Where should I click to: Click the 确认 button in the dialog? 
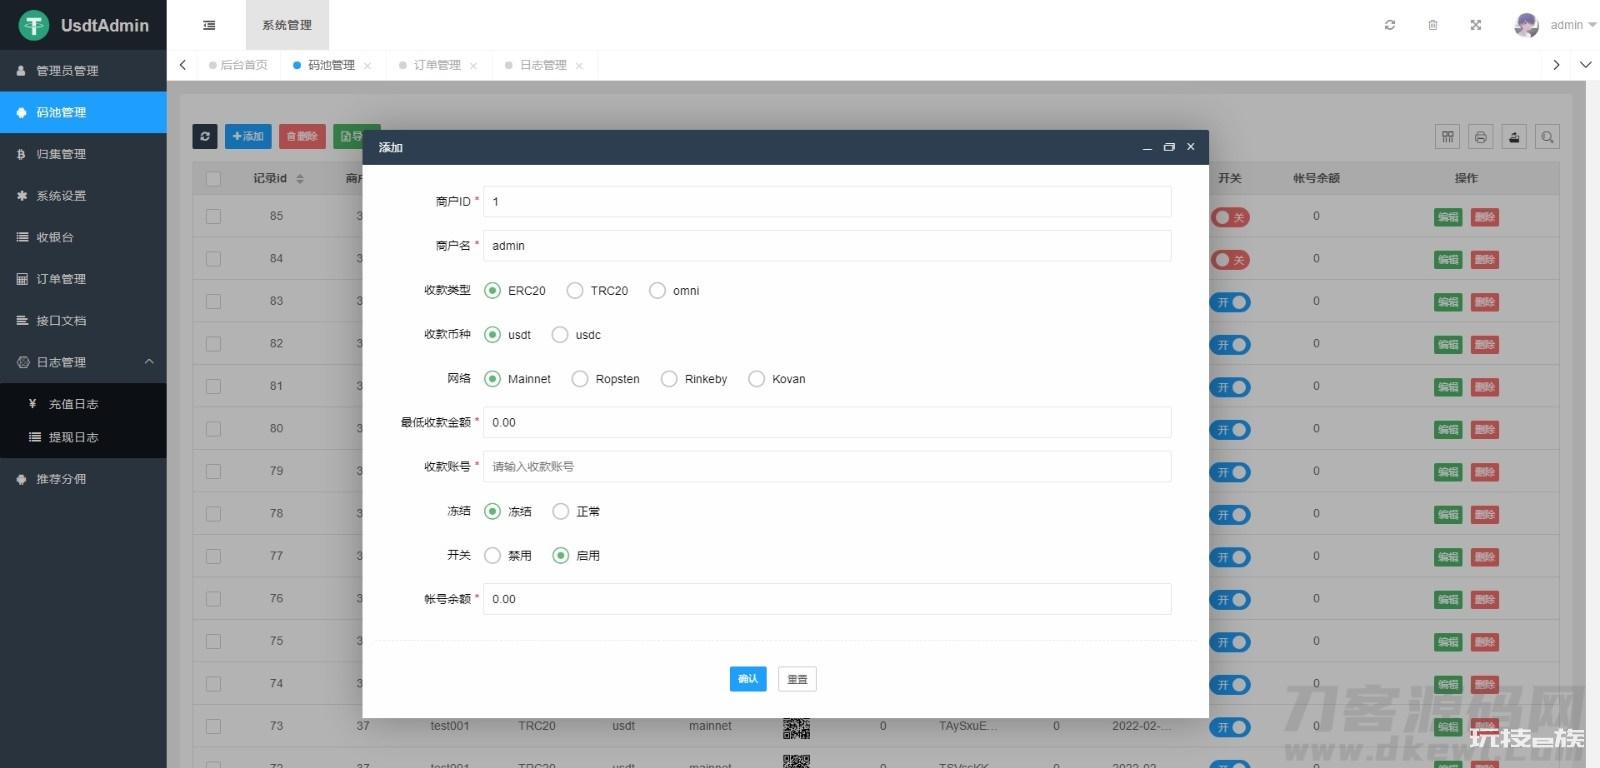[x=748, y=679]
